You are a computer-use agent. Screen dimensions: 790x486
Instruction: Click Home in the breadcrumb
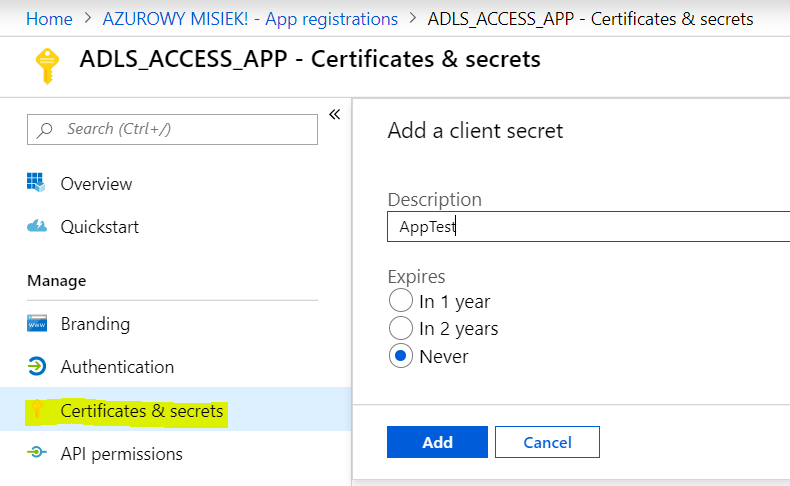[x=49, y=19]
